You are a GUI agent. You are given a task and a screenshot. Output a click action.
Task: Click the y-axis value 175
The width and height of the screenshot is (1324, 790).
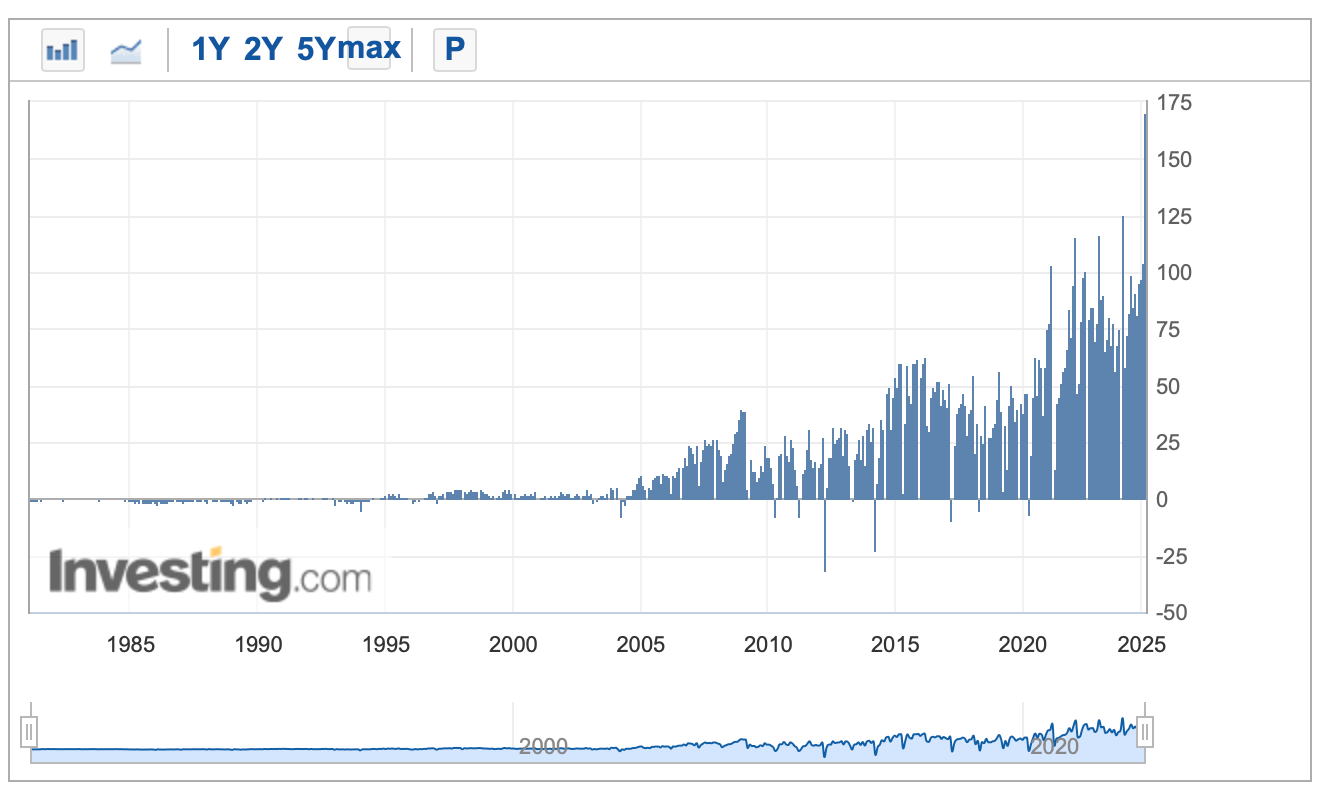coord(1173,103)
